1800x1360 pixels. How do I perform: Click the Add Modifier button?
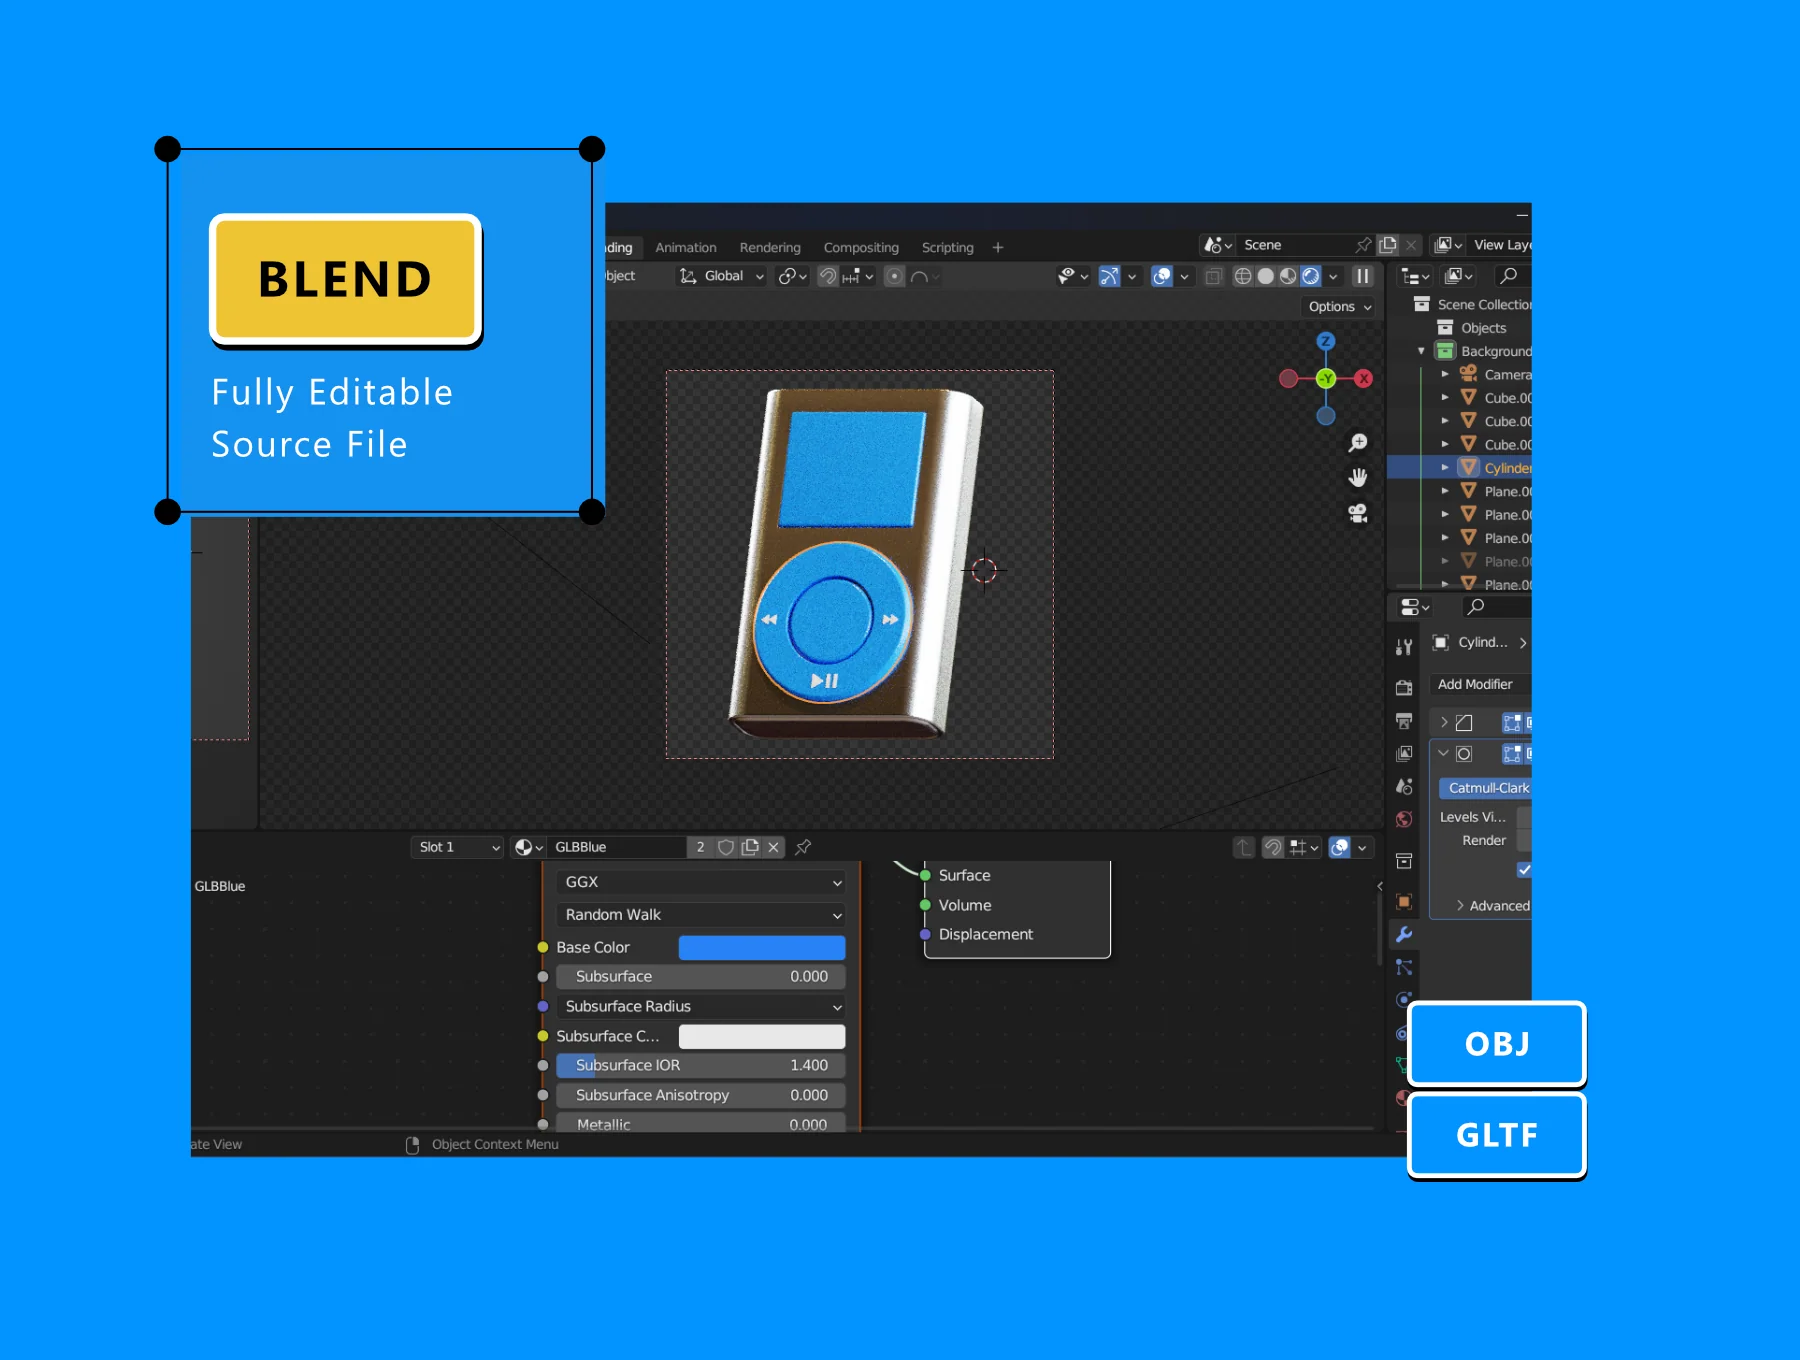[1482, 684]
